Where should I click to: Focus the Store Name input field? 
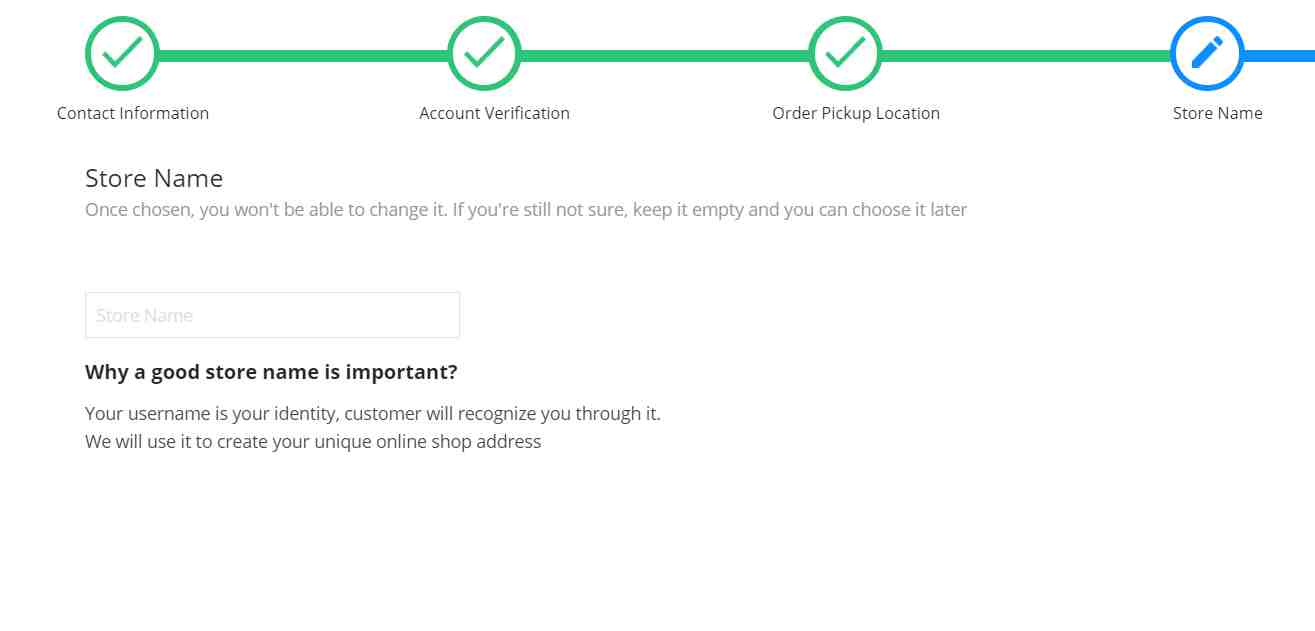point(272,315)
